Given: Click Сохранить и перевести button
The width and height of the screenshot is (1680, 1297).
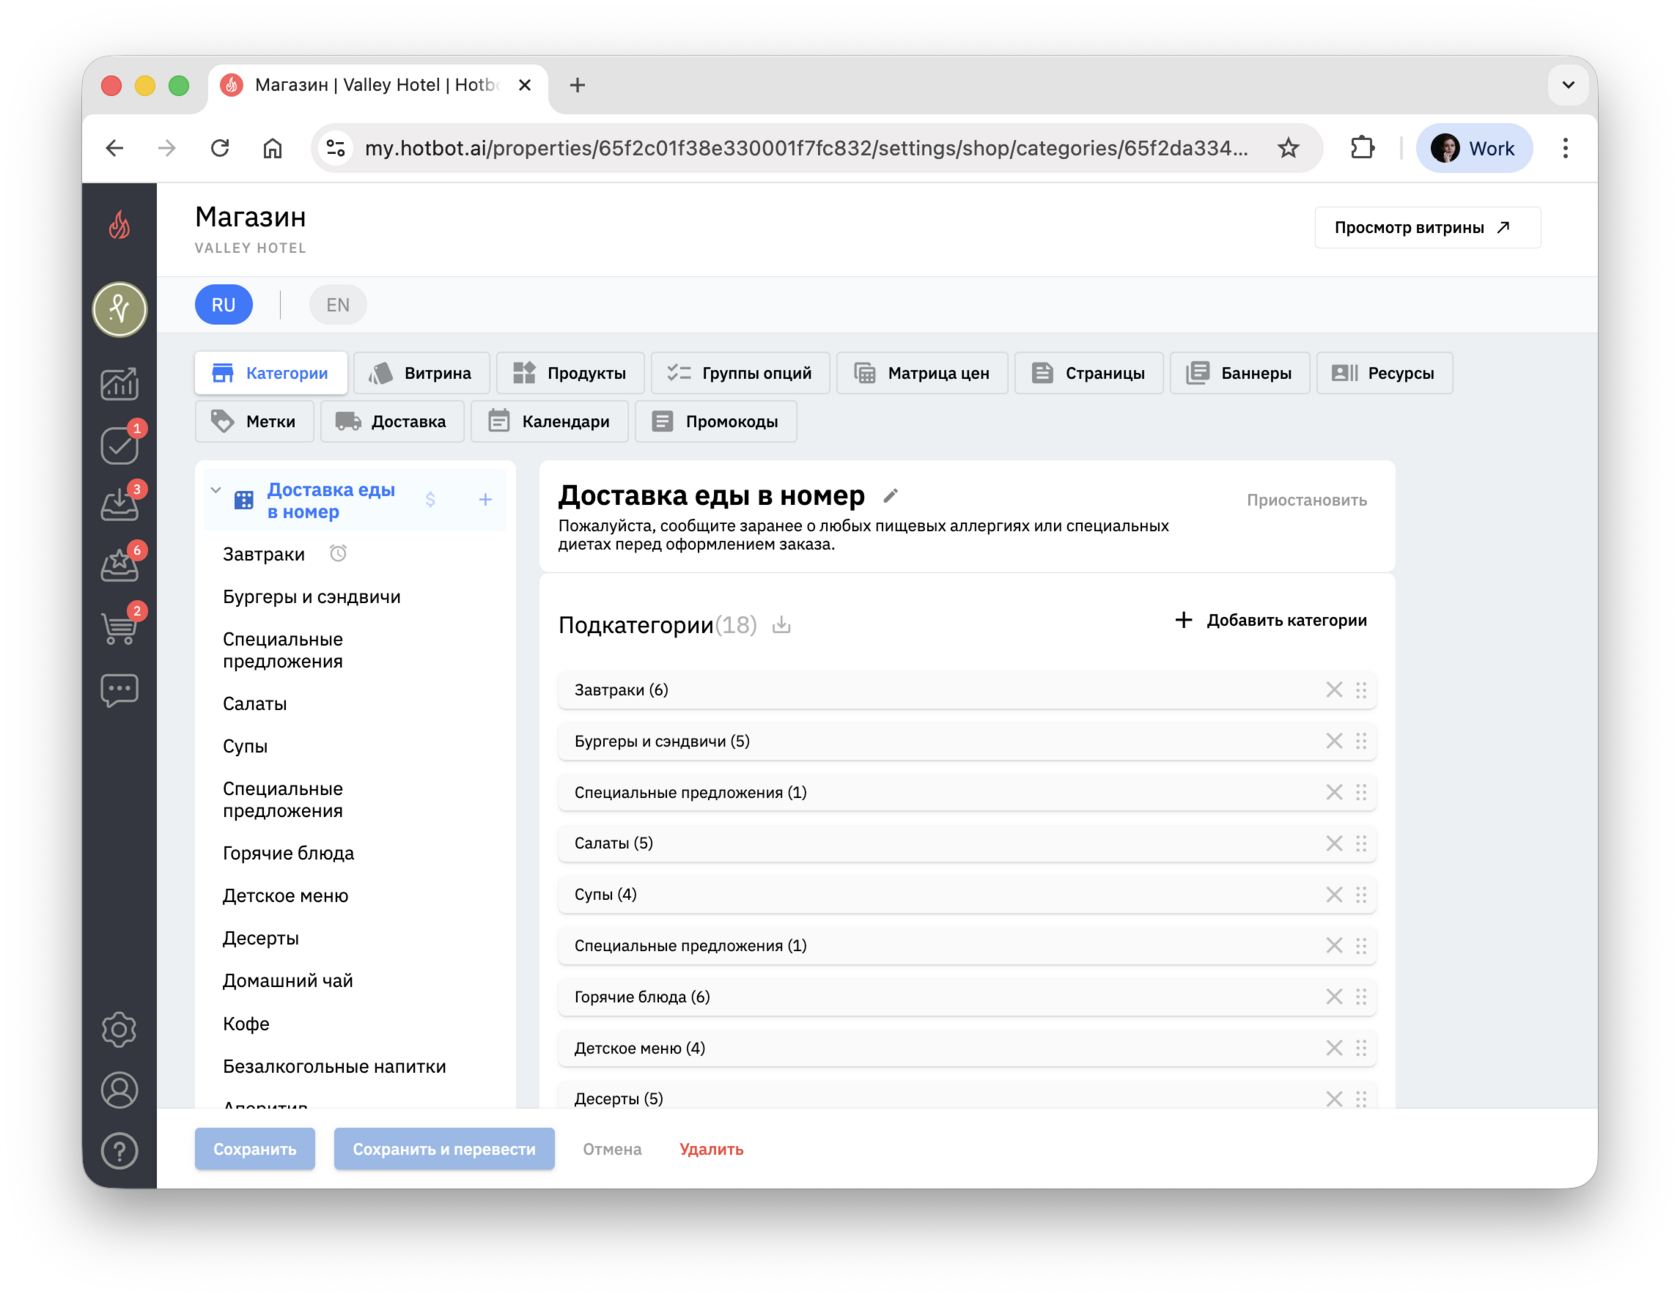Looking at the screenshot, I should click(x=444, y=1149).
